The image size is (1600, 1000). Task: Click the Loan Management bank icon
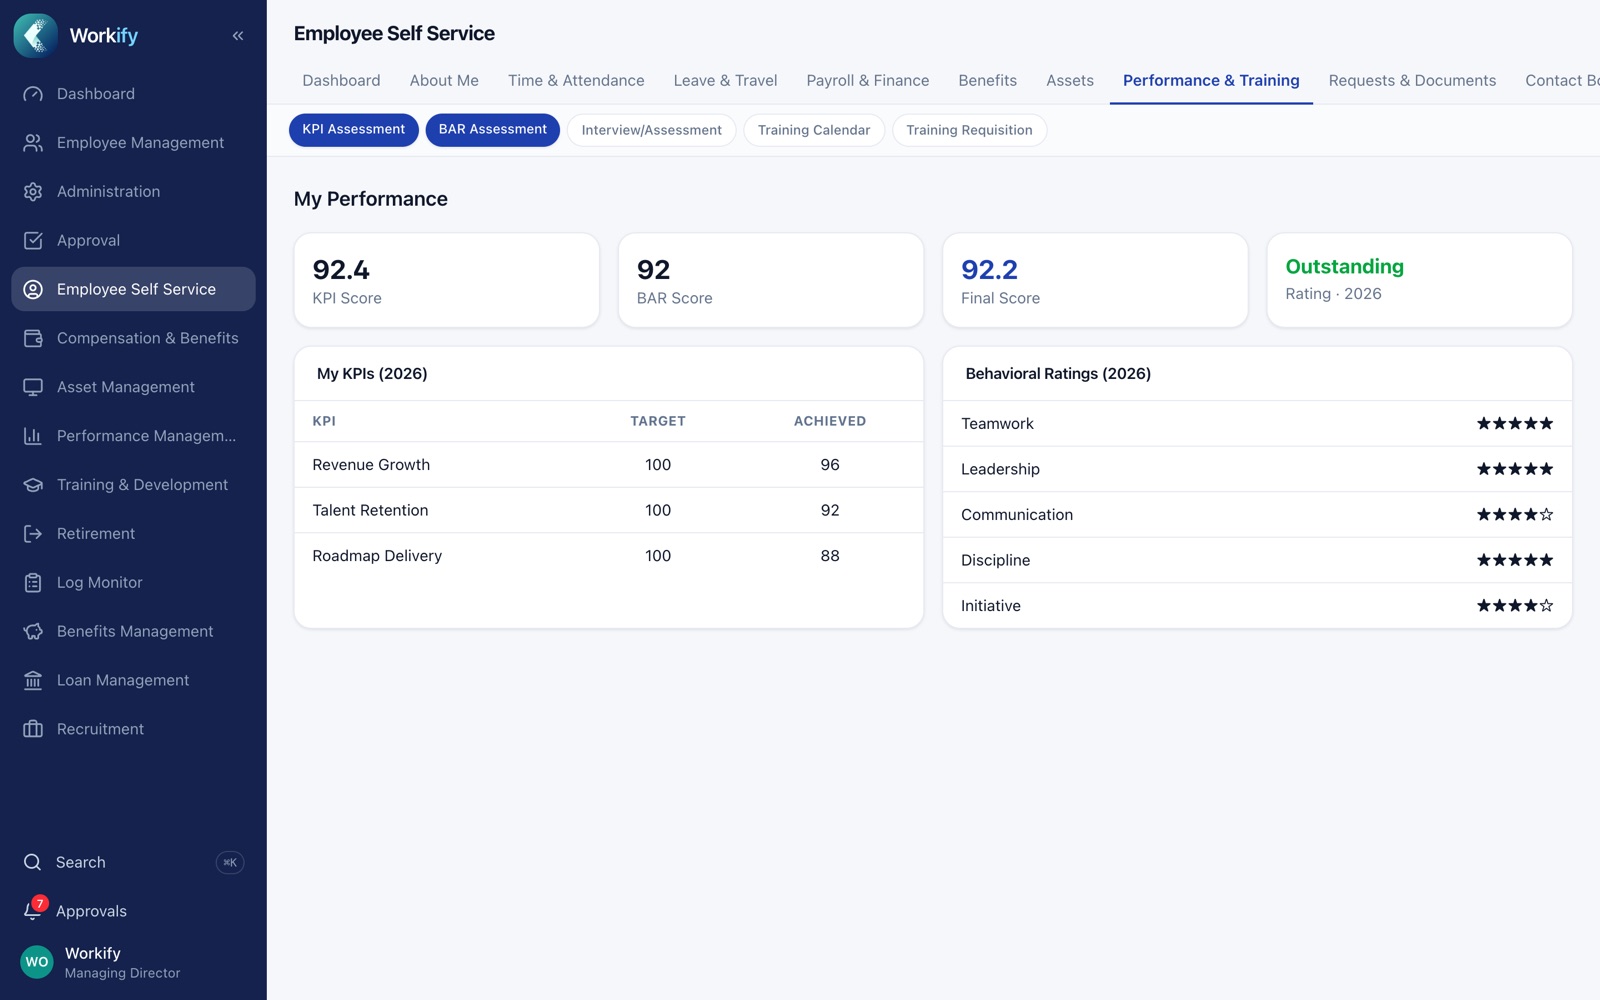pos(33,681)
